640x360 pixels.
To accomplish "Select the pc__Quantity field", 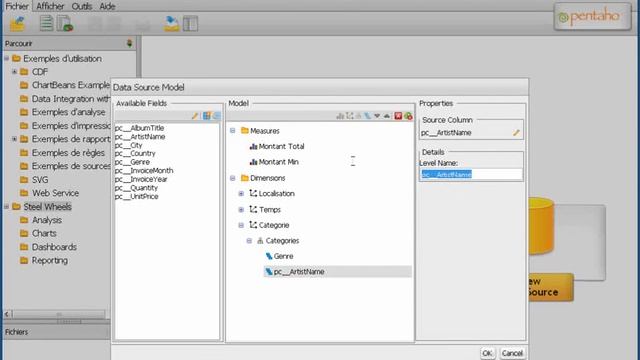I will click(x=136, y=188).
